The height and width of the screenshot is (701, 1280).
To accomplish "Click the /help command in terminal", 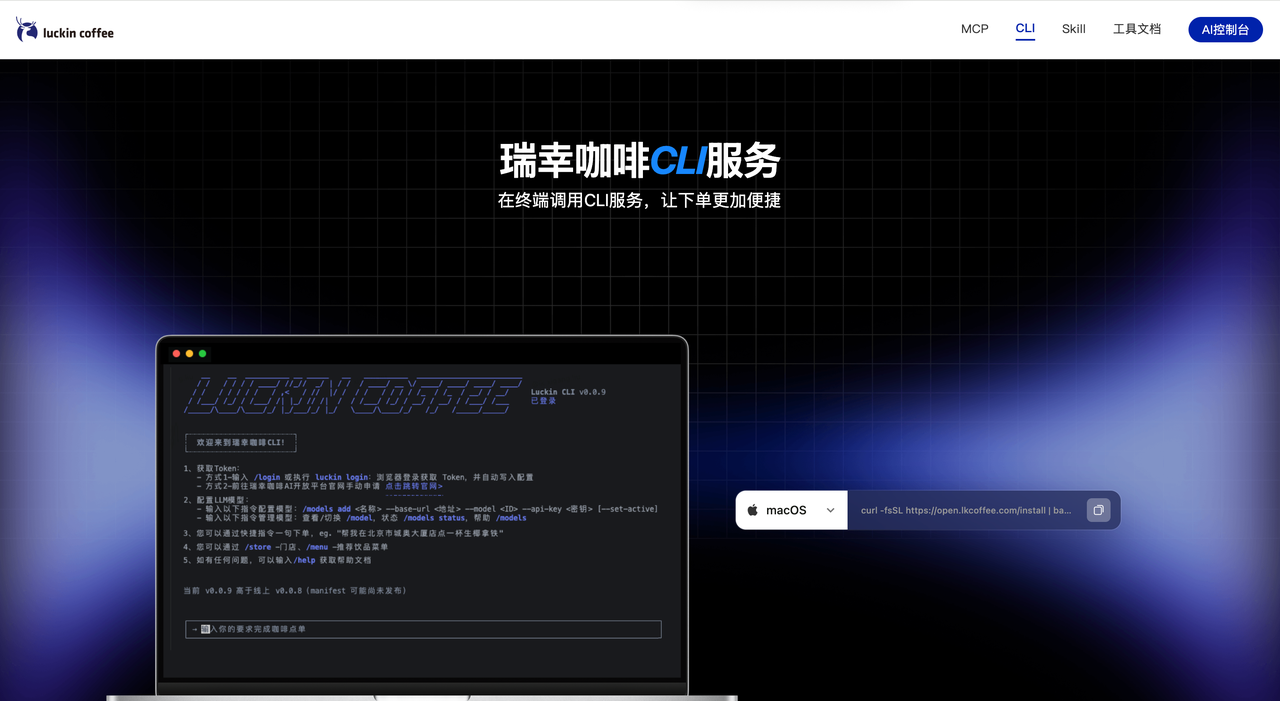I will [x=304, y=560].
